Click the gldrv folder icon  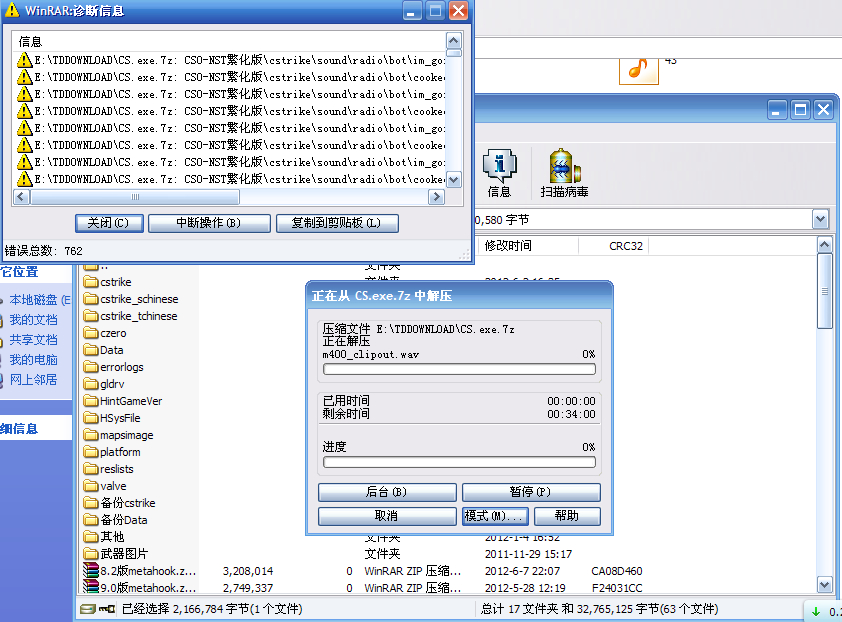pos(91,384)
